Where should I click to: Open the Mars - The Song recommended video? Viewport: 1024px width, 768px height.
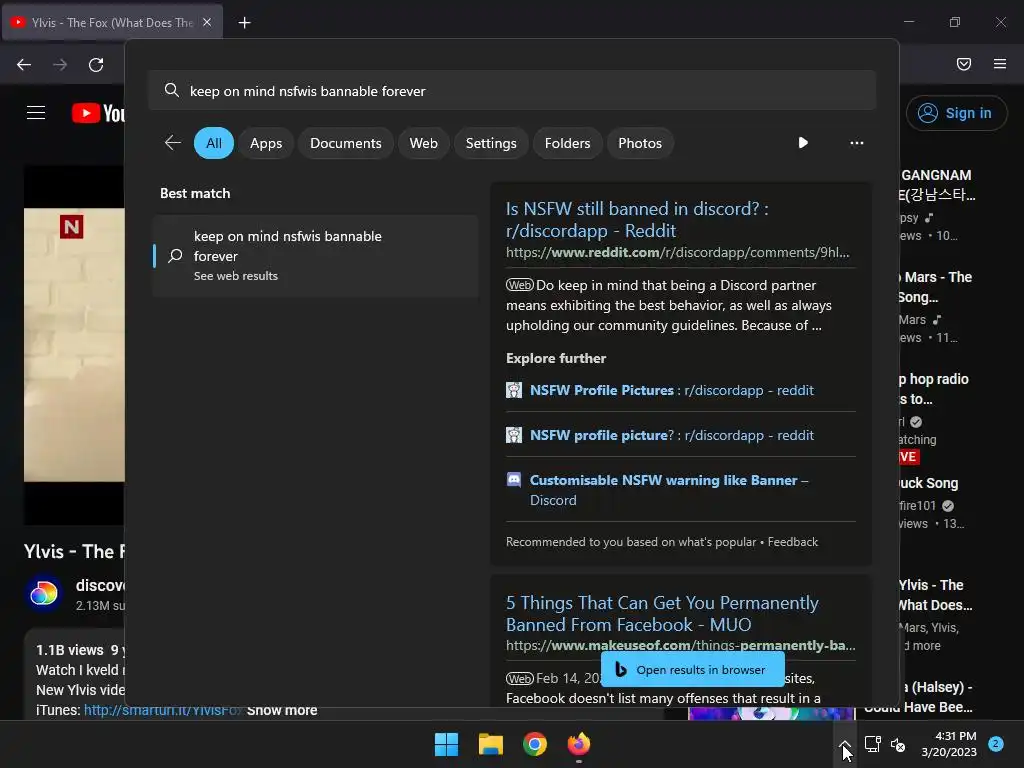pyautogui.click(x=936, y=287)
